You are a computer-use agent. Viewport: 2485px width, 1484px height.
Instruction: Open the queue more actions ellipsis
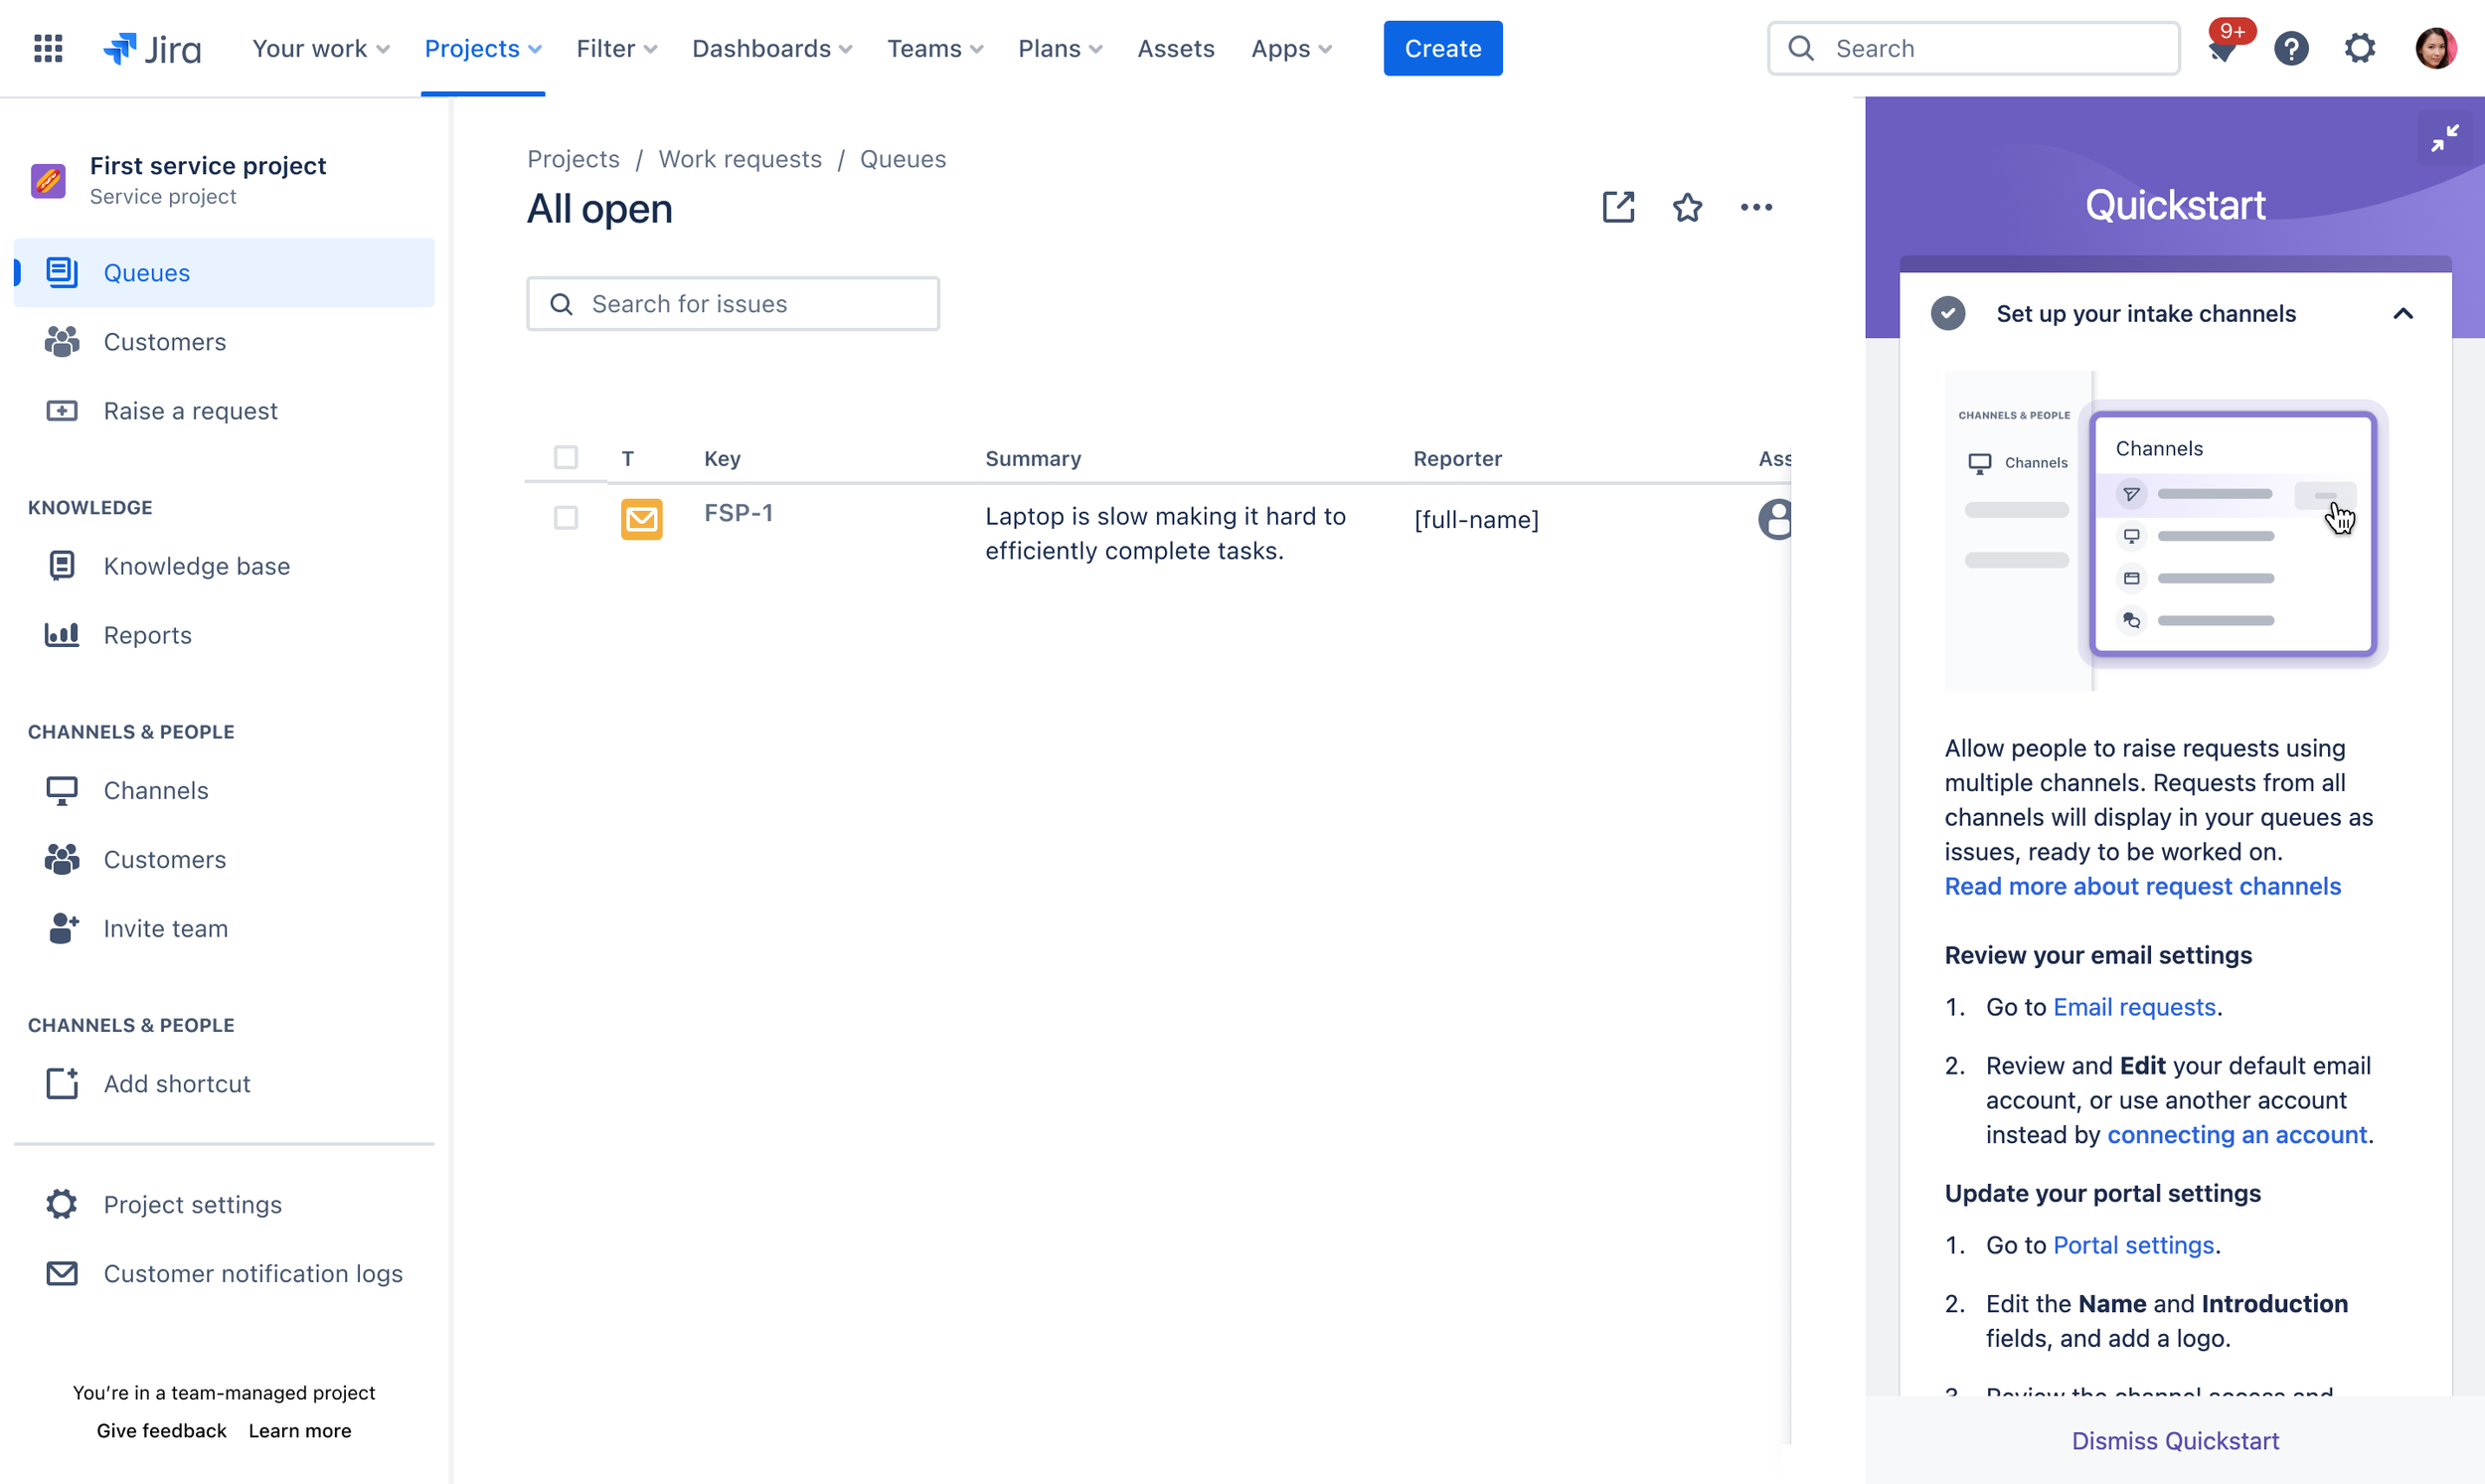tap(1756, 208)
